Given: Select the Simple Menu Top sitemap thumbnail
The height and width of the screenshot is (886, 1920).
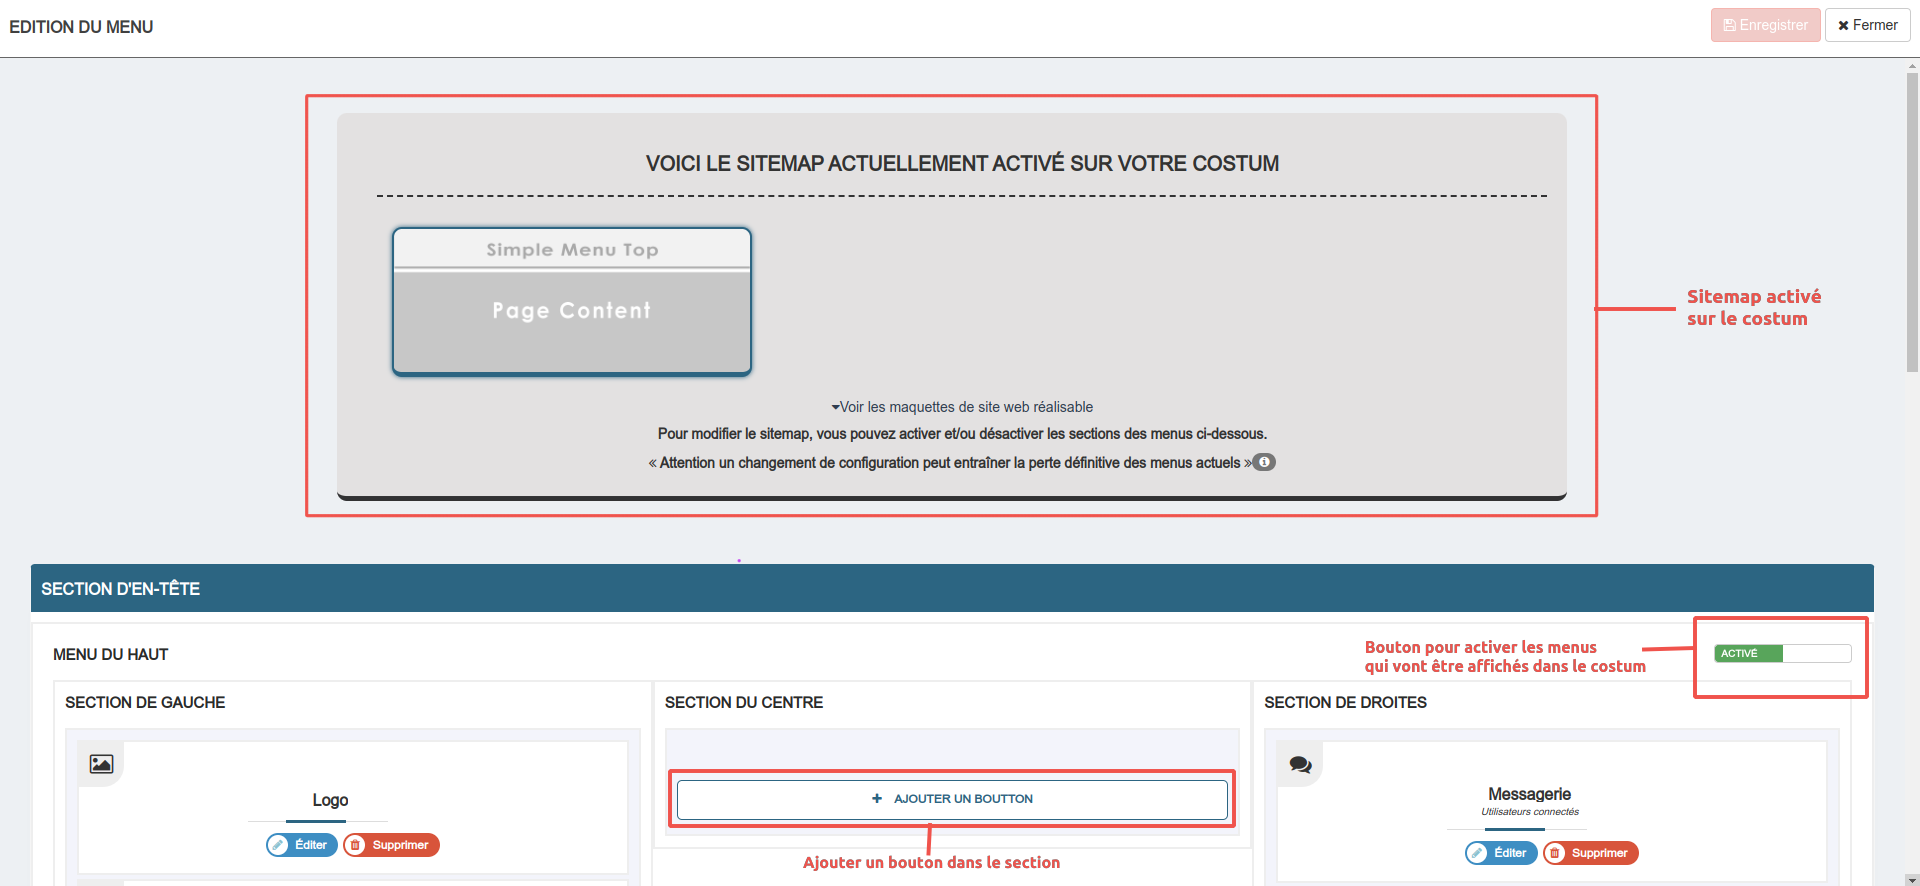Looking at the screenshot, I should pyautogui.click(x=572, y=250).
